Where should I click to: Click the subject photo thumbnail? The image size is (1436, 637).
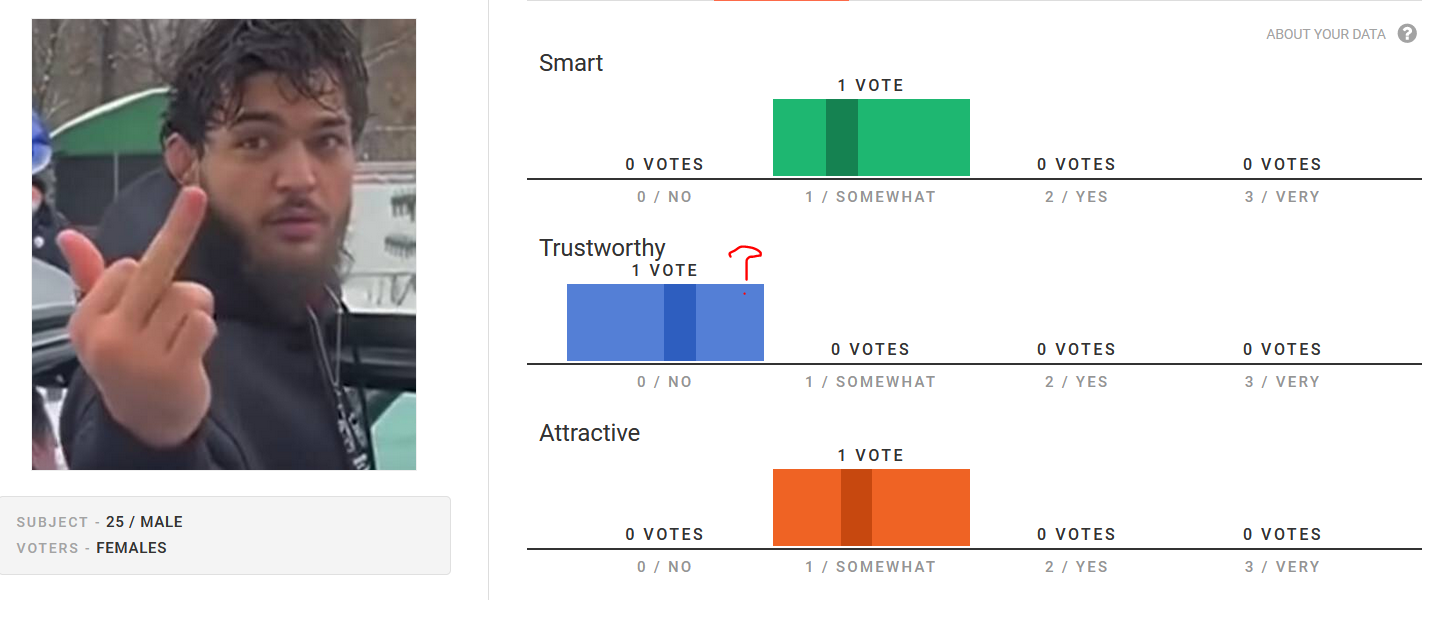224,244
